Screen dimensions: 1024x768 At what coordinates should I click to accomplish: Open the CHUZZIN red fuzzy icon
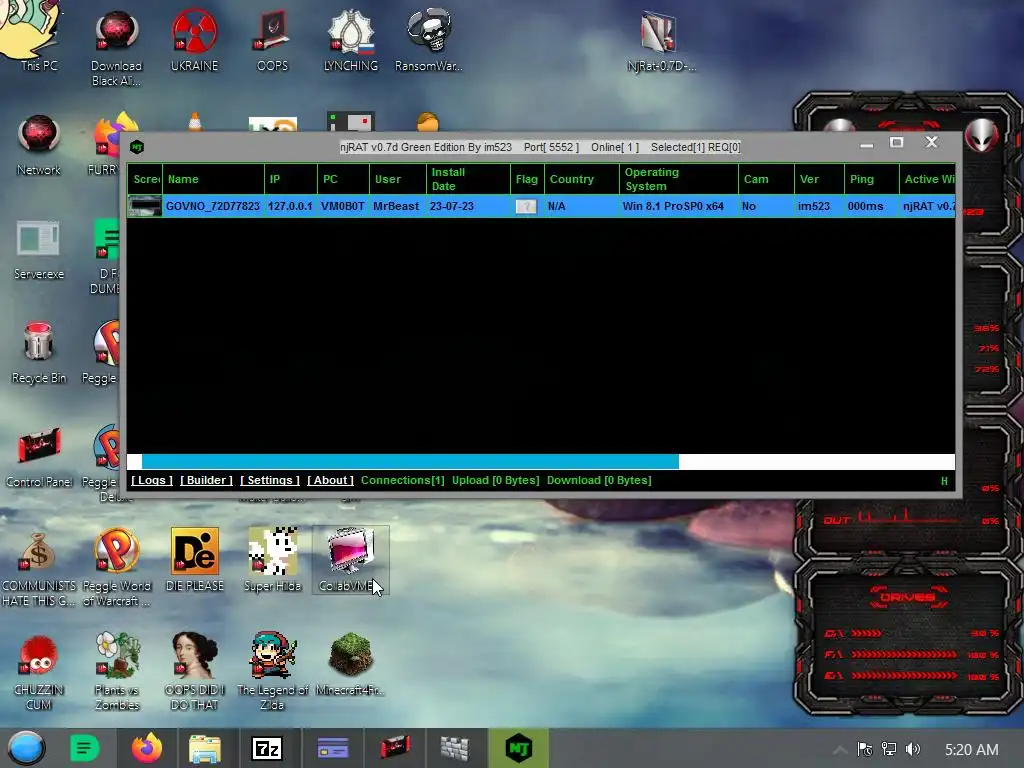pyautogui.click(x=39, y=673)
